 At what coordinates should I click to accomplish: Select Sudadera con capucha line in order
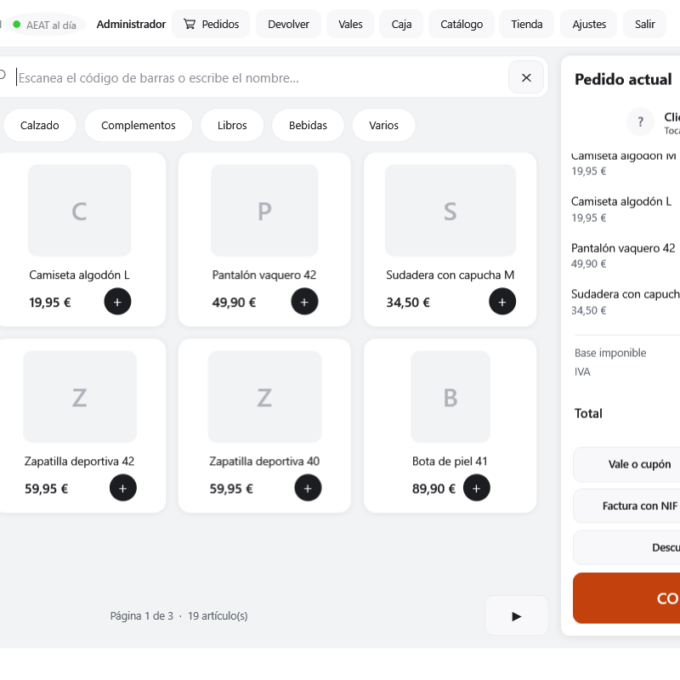(x=625, y=302)
